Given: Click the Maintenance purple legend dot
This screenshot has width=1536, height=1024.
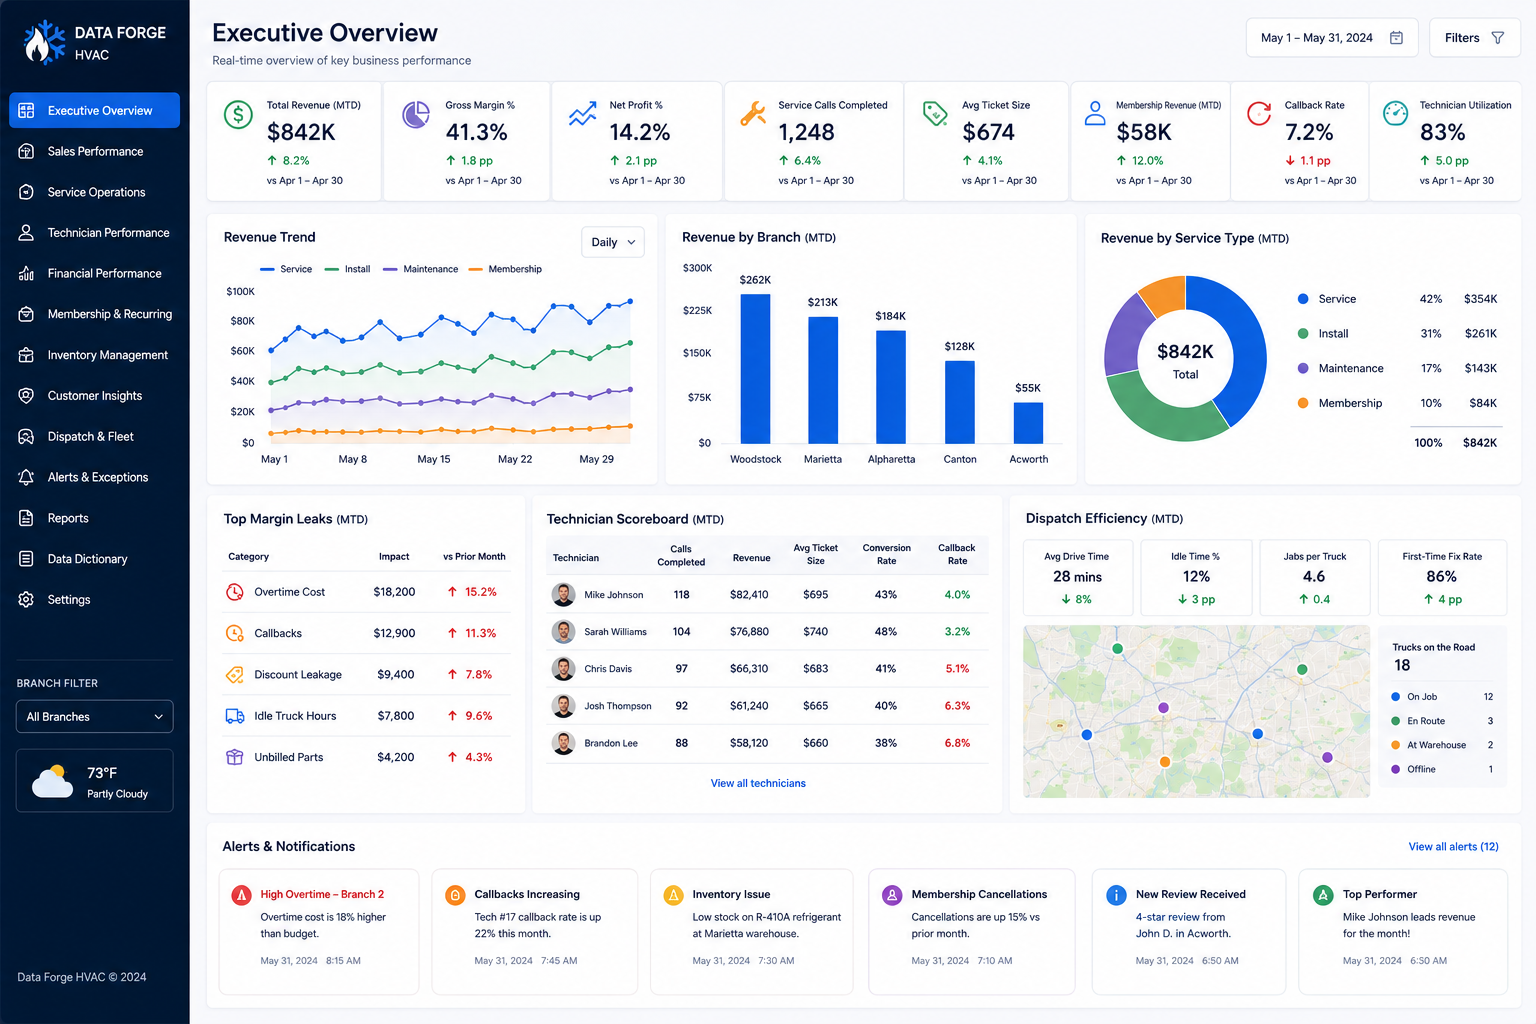Looking at the screenshot, I should 1303,368.
